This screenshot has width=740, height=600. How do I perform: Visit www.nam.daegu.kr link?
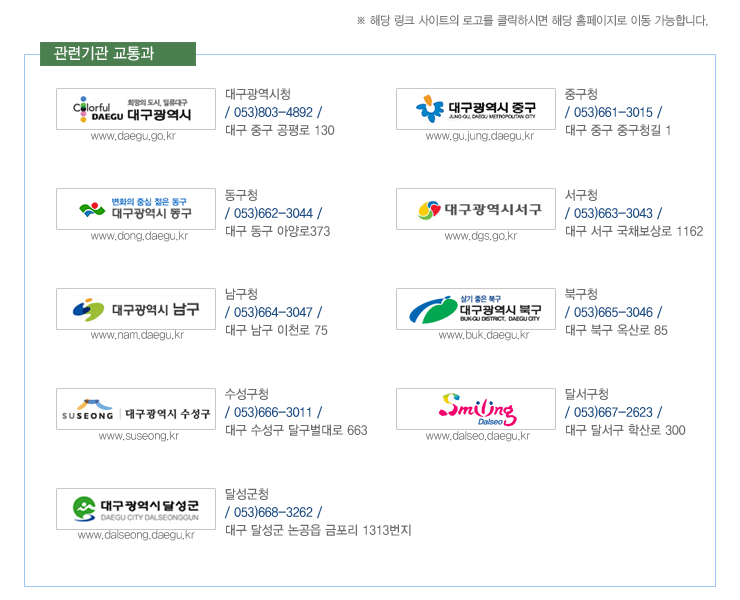point(137,335)
